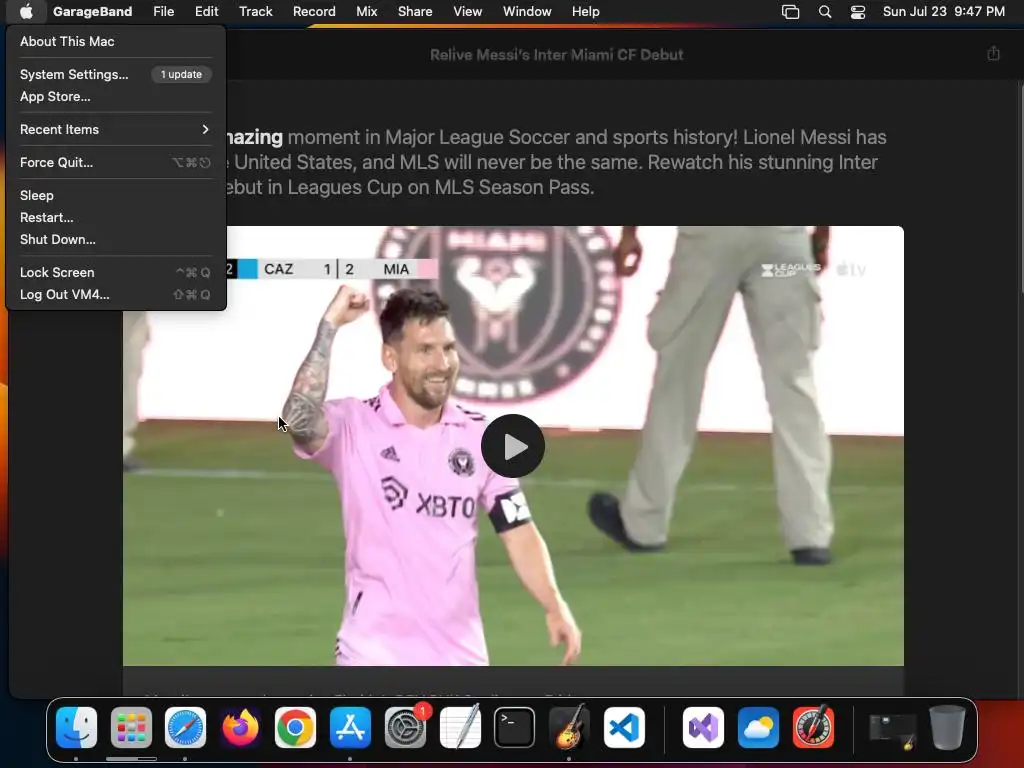The image size is (1024, 768).
Task: Open System Settings... from the Apple menu
Action: (x=74, y=74)
